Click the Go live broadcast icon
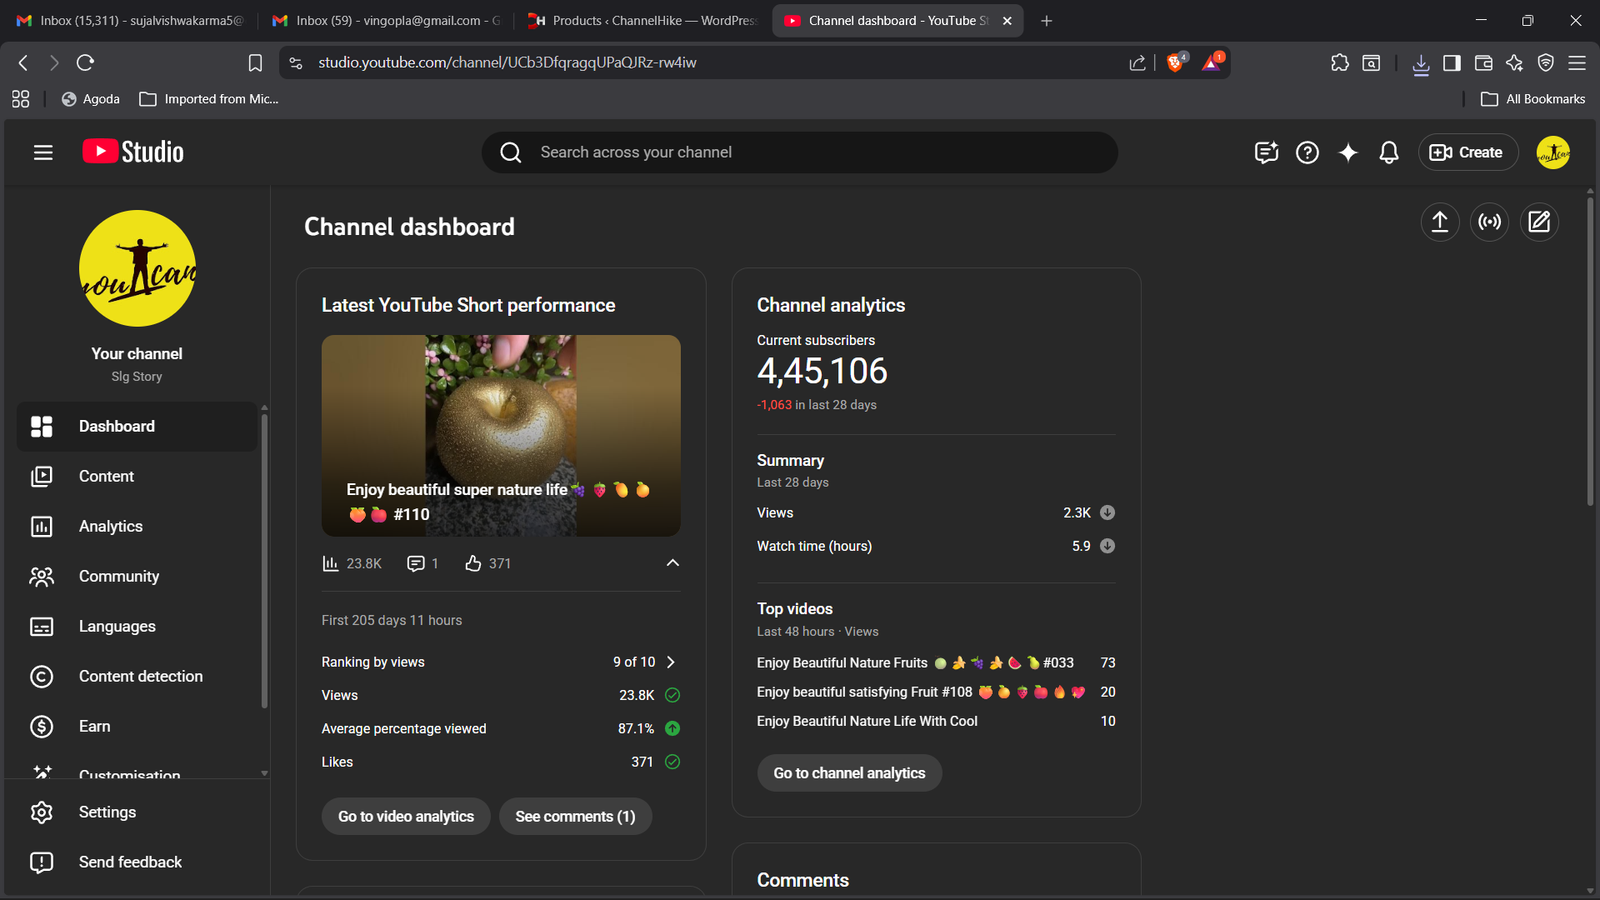This screenshot has height=900, width=1600. (x=1489, y=222)
